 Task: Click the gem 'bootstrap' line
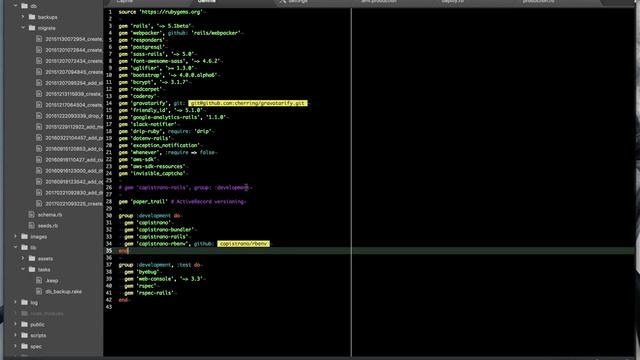[168, 75]
